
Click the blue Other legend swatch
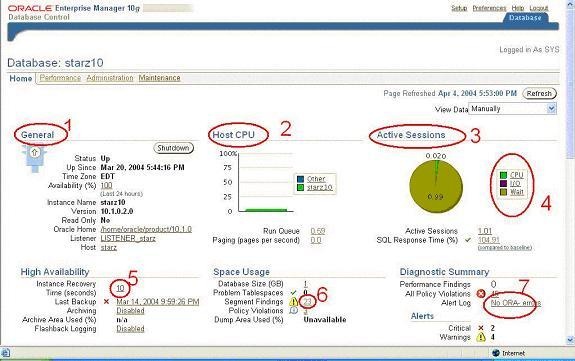pyautogui.click(x=300, y=179)
